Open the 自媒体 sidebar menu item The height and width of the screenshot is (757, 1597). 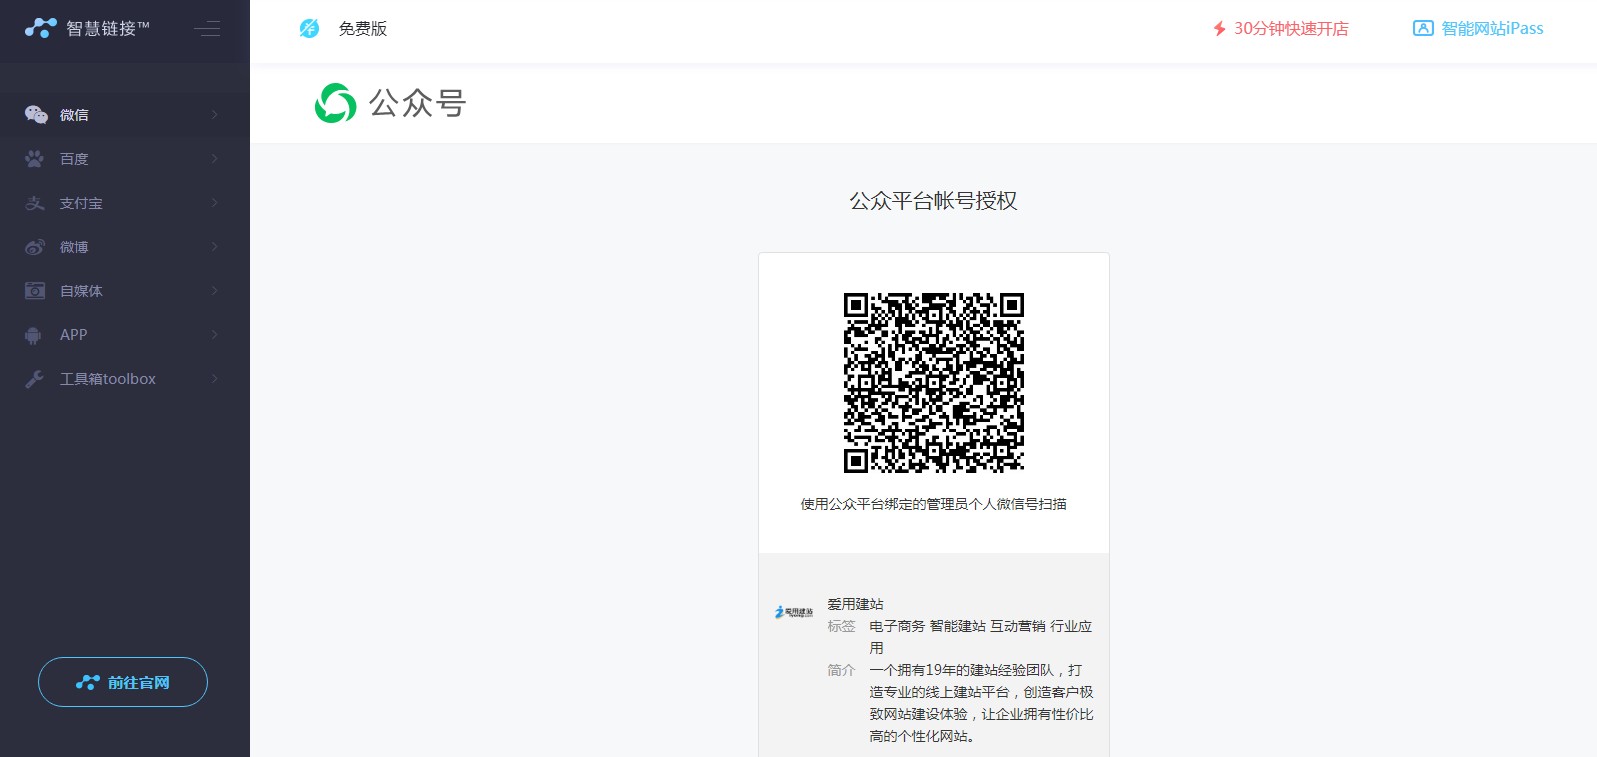click(125, 291)
